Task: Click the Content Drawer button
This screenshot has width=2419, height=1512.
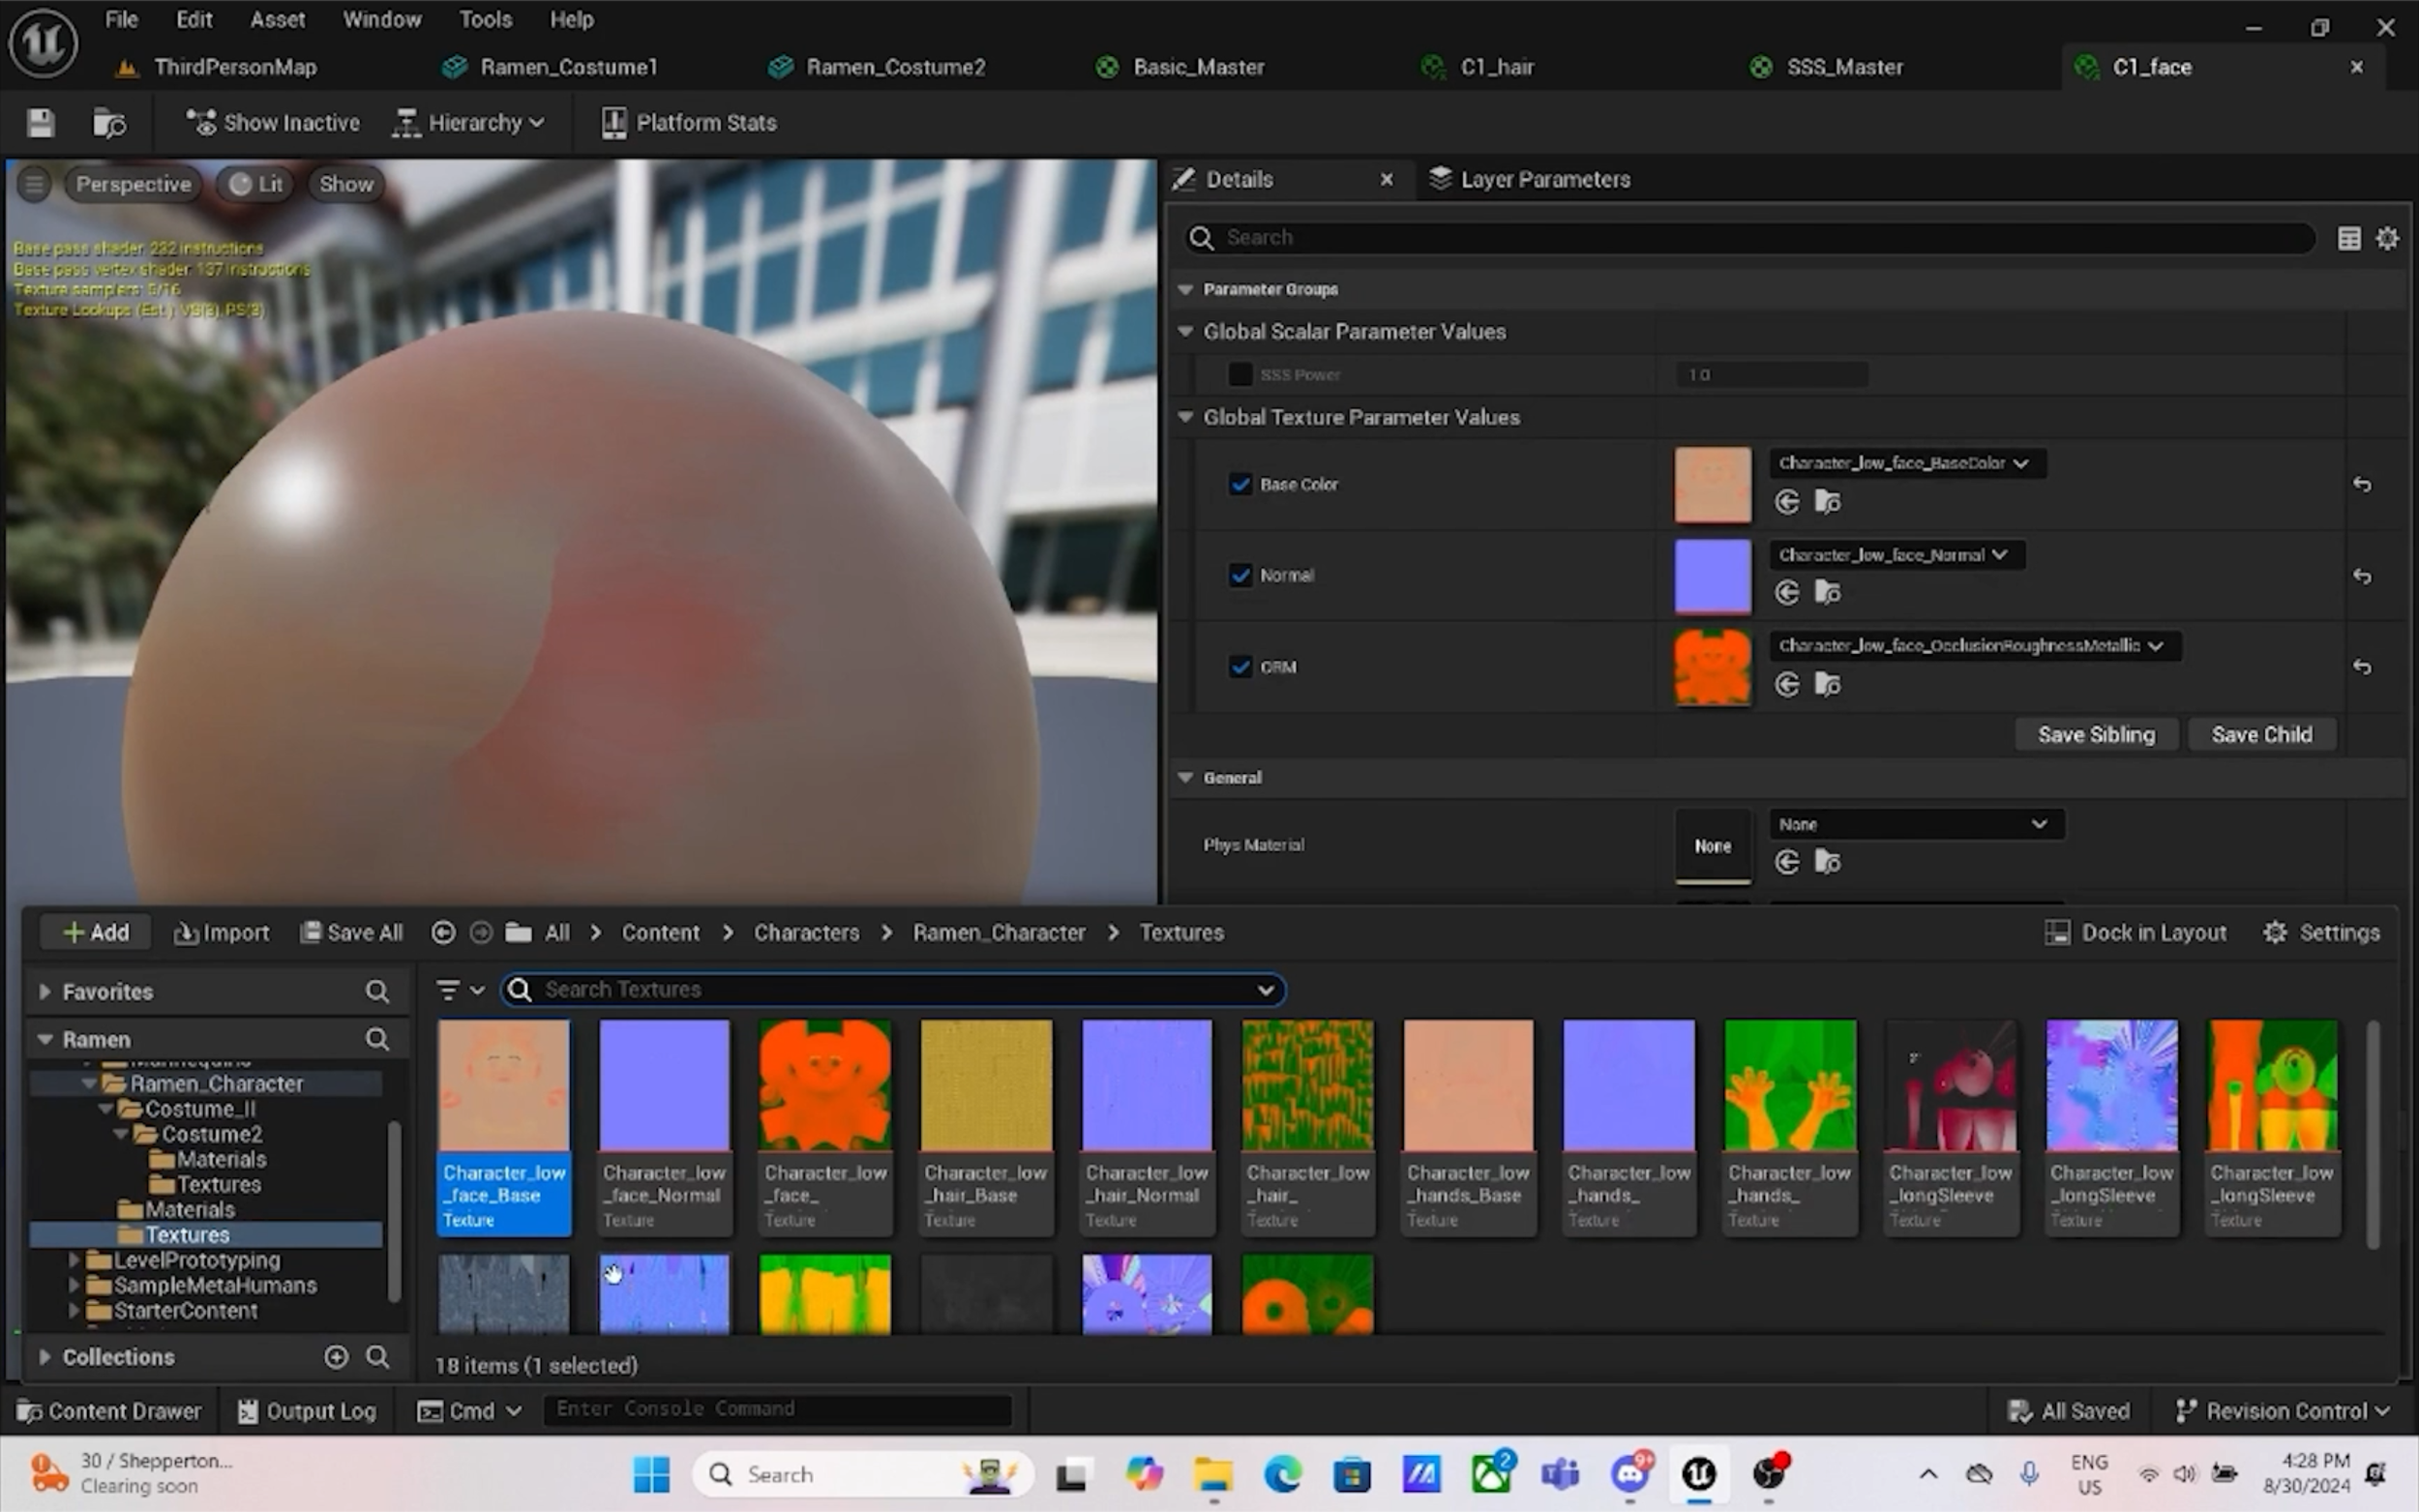Action: [110, 1411]
